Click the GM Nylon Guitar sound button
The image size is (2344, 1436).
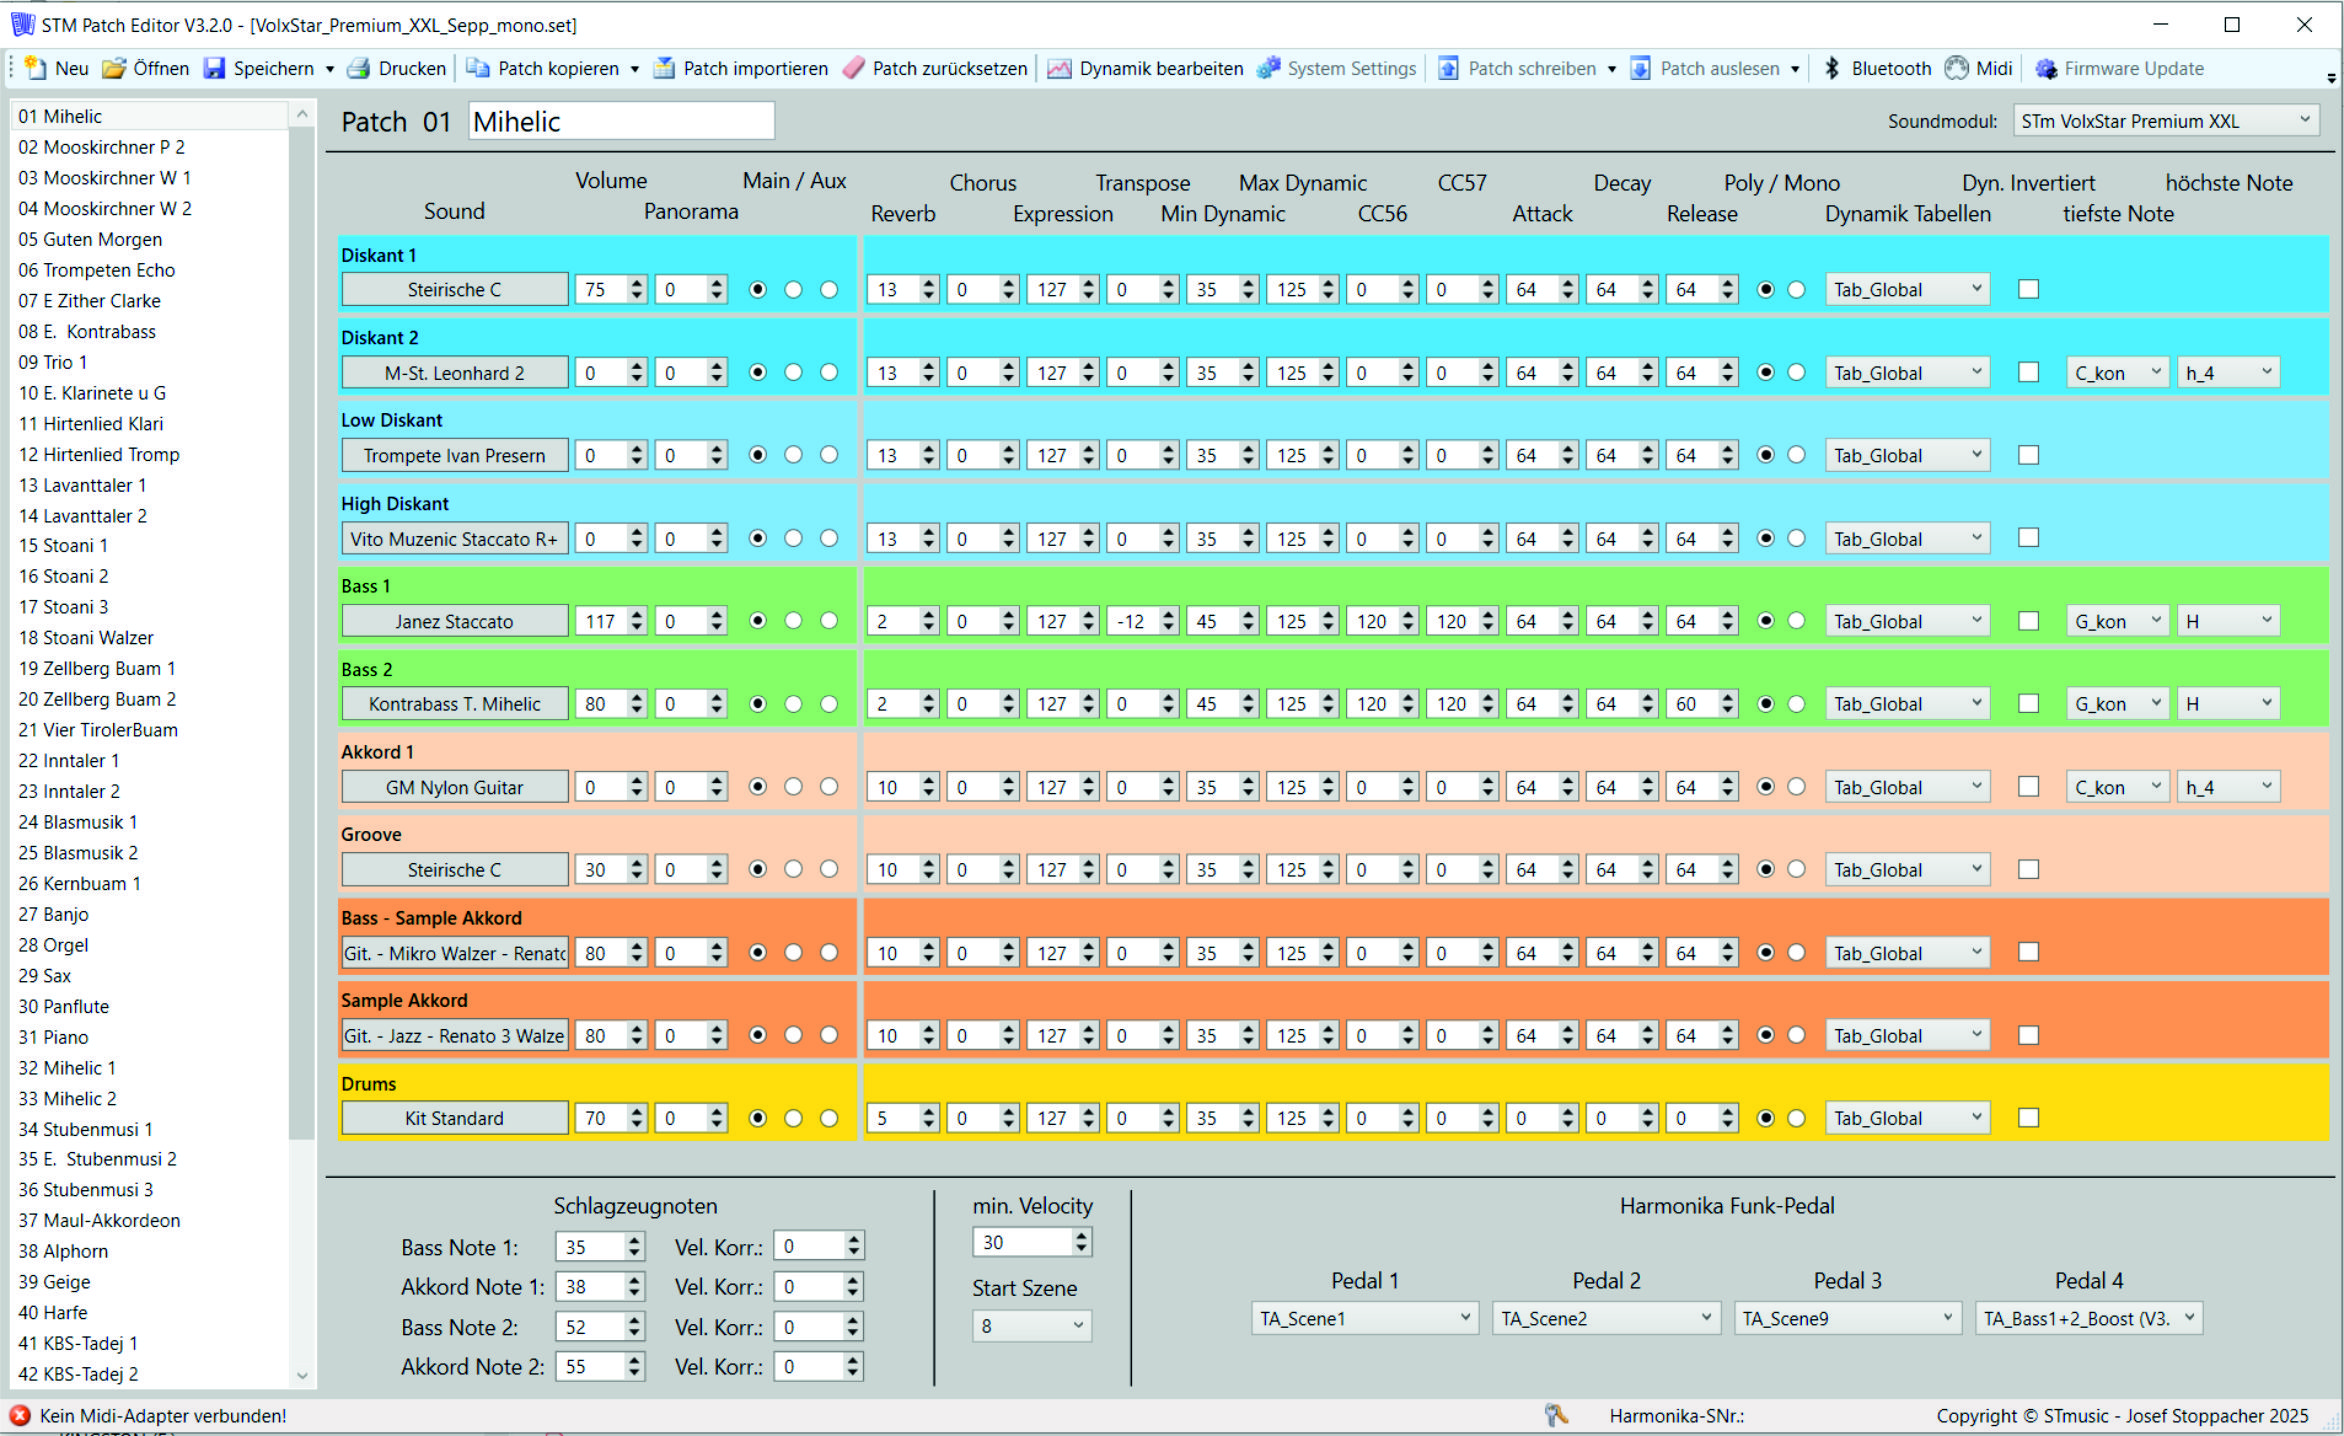point(454,787)
